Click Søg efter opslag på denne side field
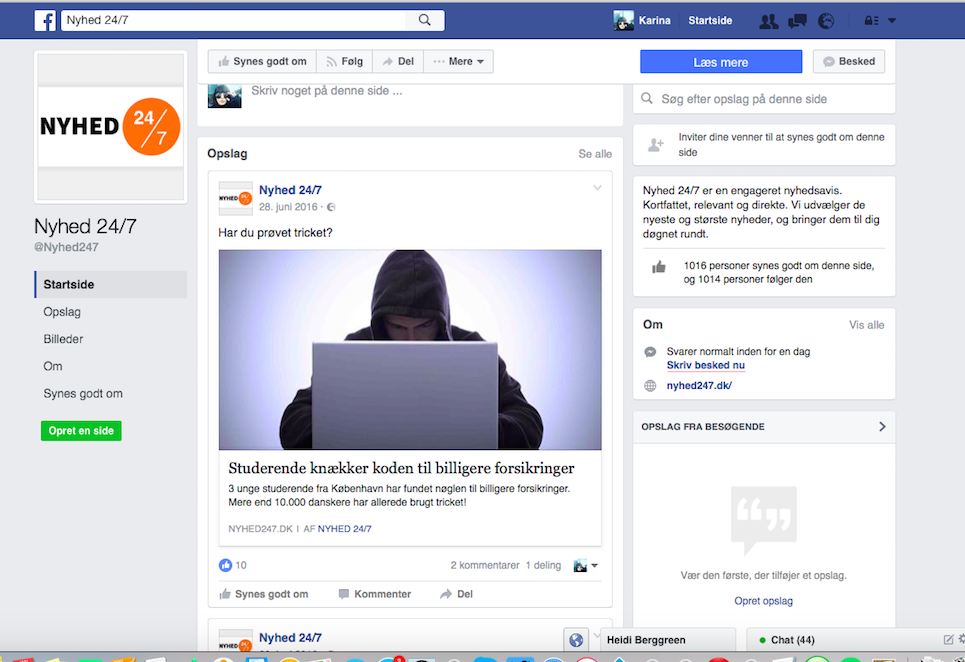Viewport: 965px width, 662px height. coord(764,99)
